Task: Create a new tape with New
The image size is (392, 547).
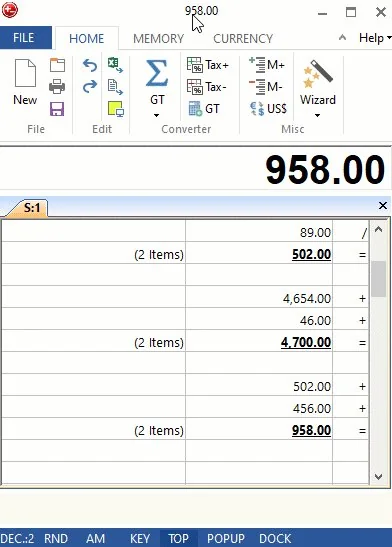Action: 25,82
